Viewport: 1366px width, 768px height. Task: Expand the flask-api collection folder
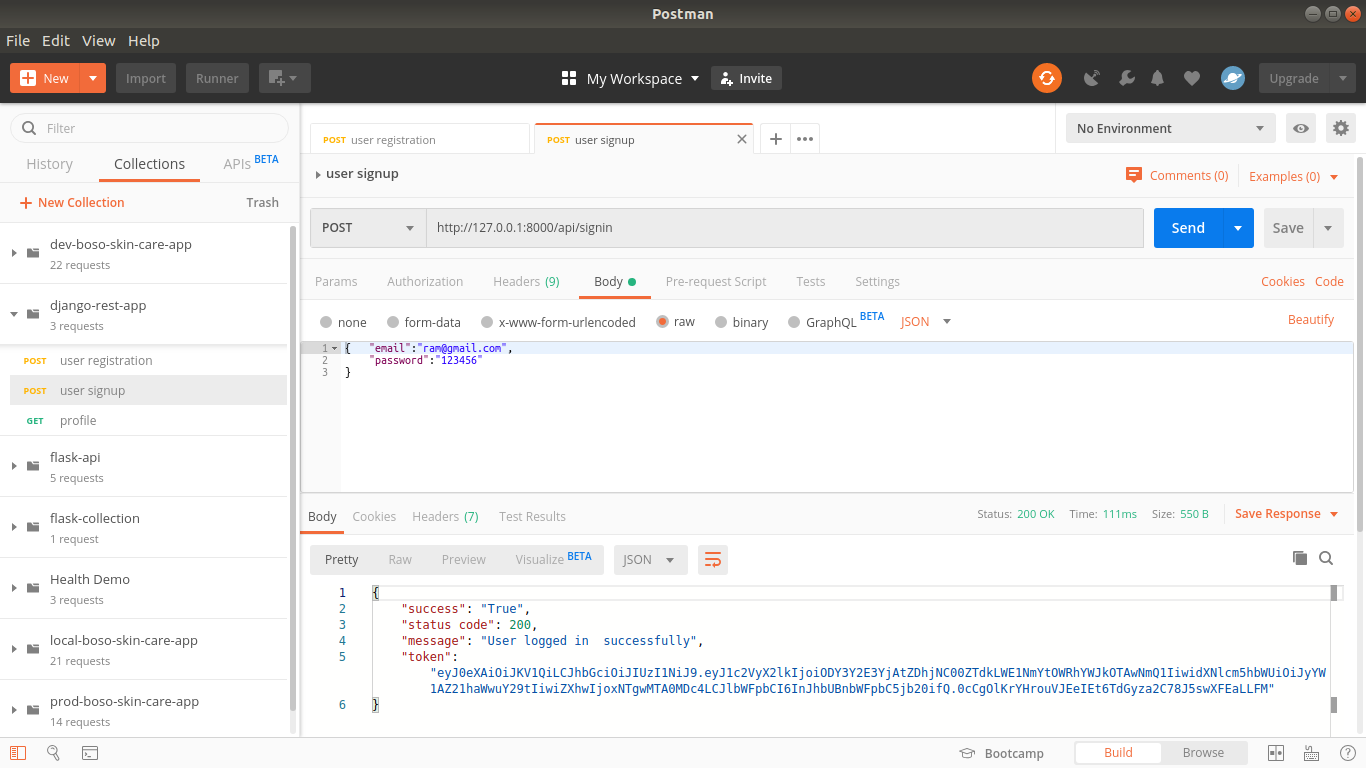(15, 466)
